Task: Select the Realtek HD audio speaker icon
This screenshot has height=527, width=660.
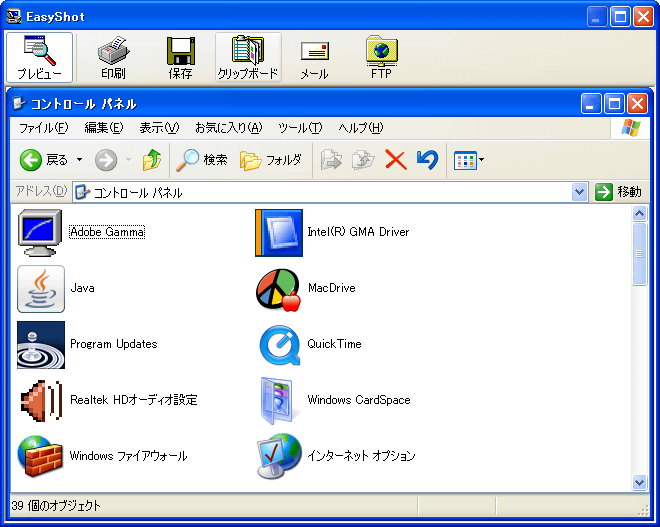Action: 41,401
